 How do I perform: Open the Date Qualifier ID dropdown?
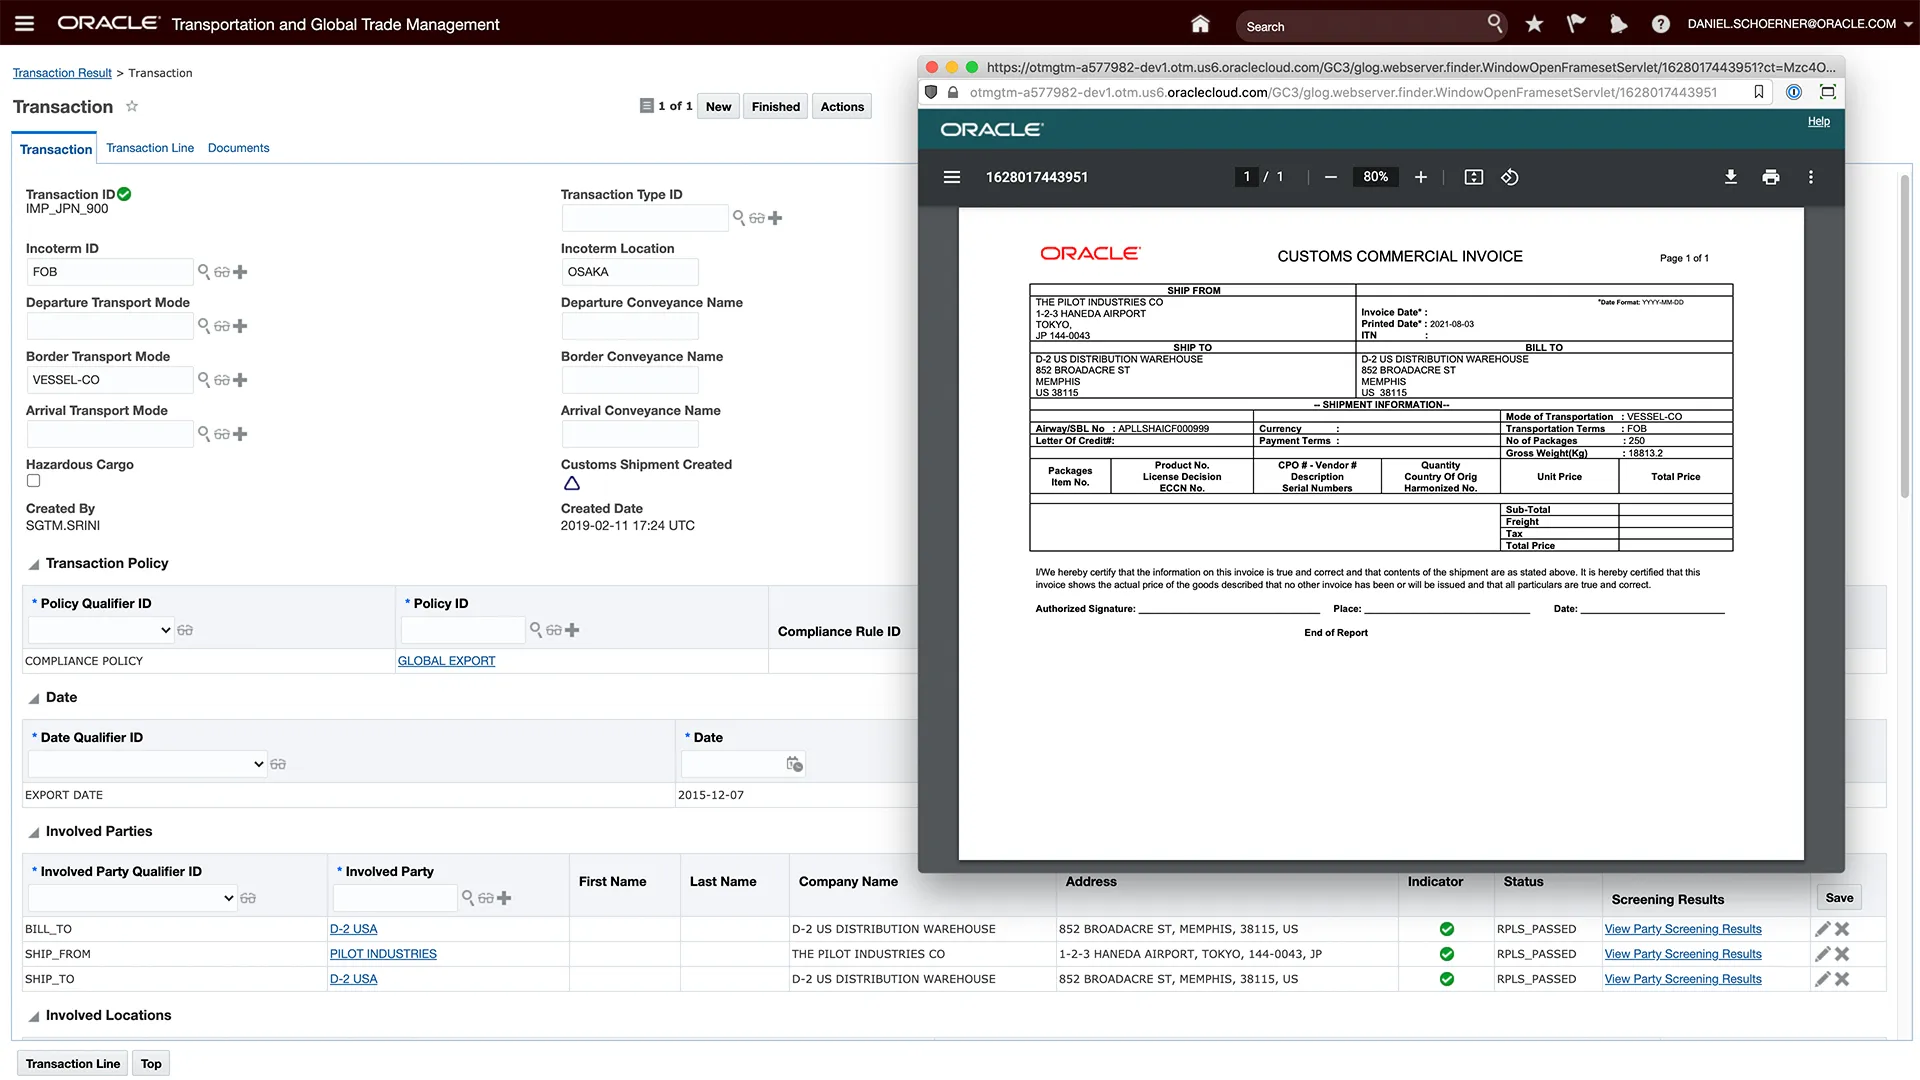click(147, 764)
